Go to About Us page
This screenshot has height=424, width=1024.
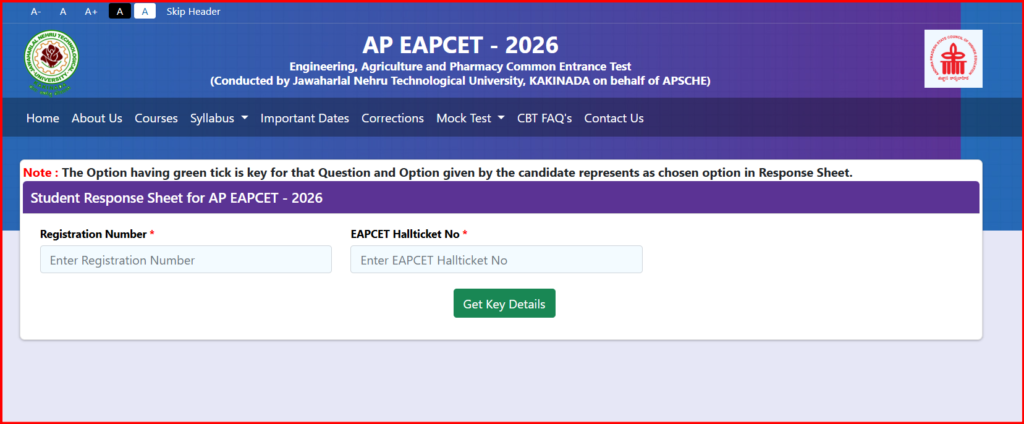click(97, 118)
